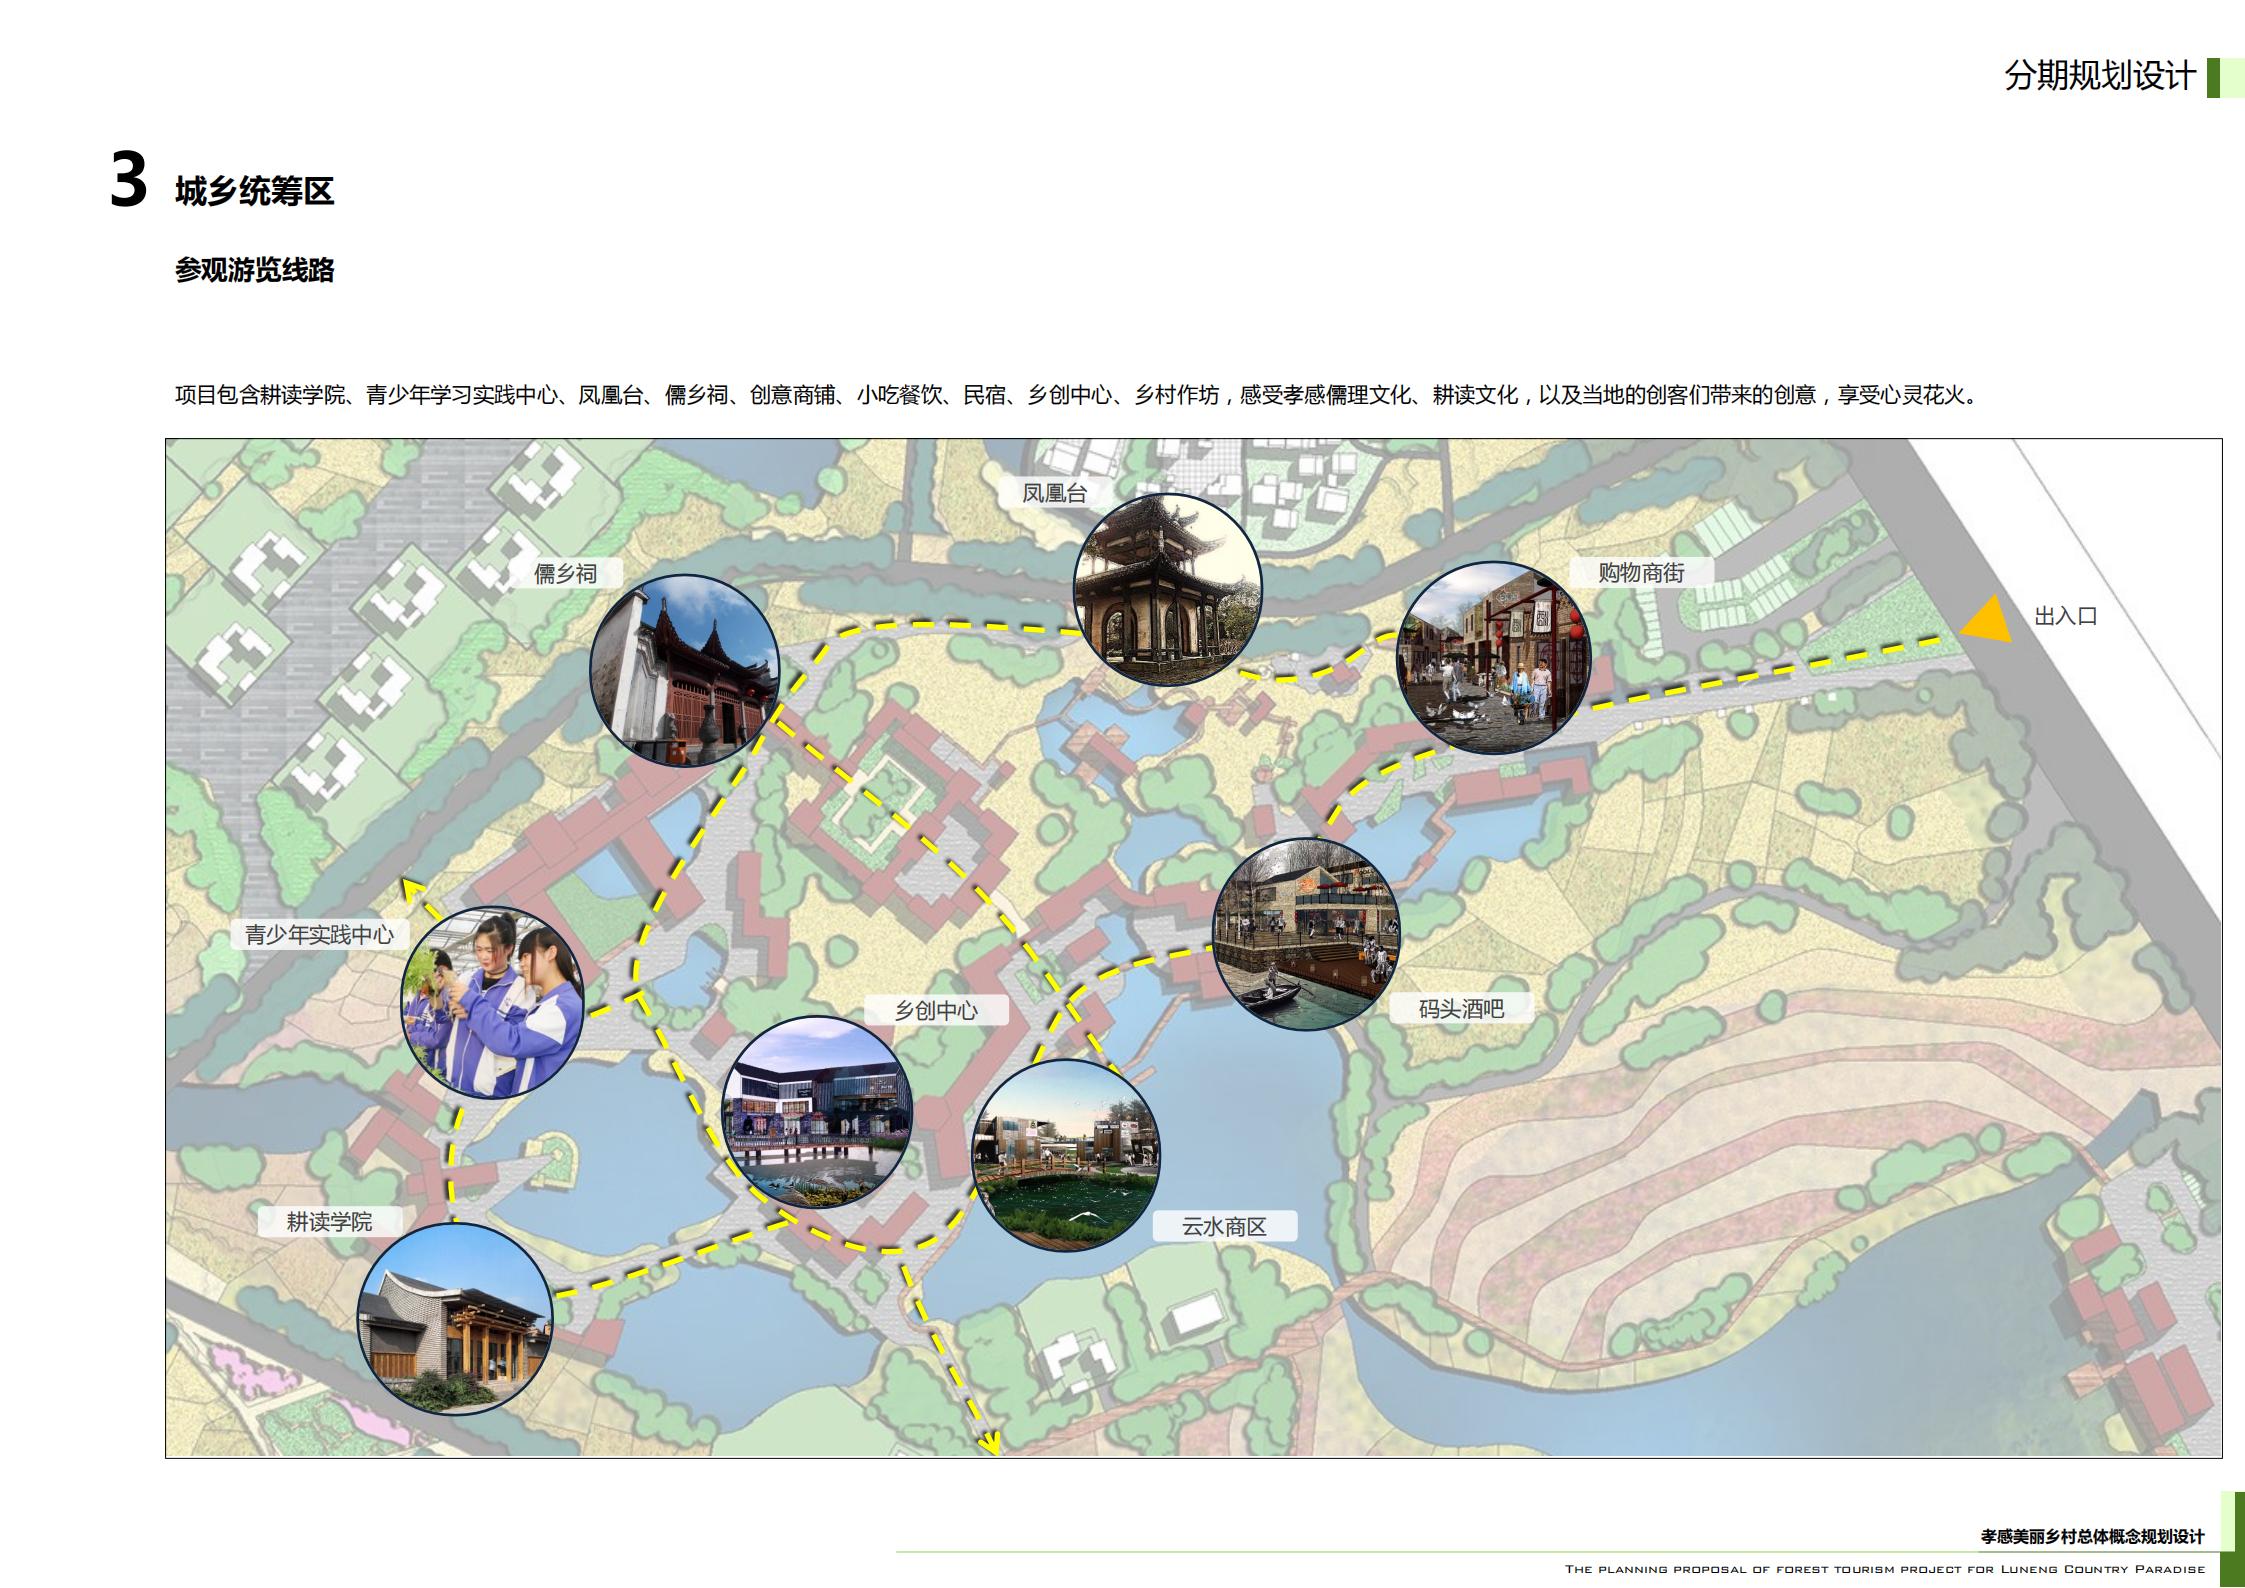Click the 云水商区 lakeside photo circle

(x=1066, y=1155)
